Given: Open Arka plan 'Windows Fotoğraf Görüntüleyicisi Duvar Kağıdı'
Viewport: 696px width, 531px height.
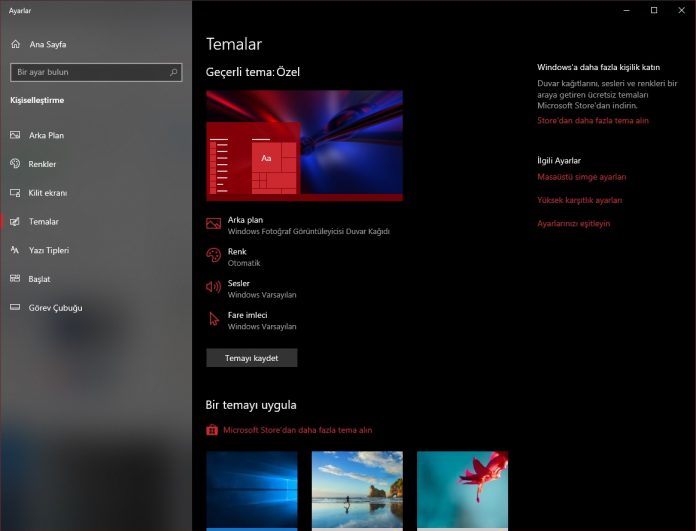Looking at the screenshot, I should tap(298, 226).
